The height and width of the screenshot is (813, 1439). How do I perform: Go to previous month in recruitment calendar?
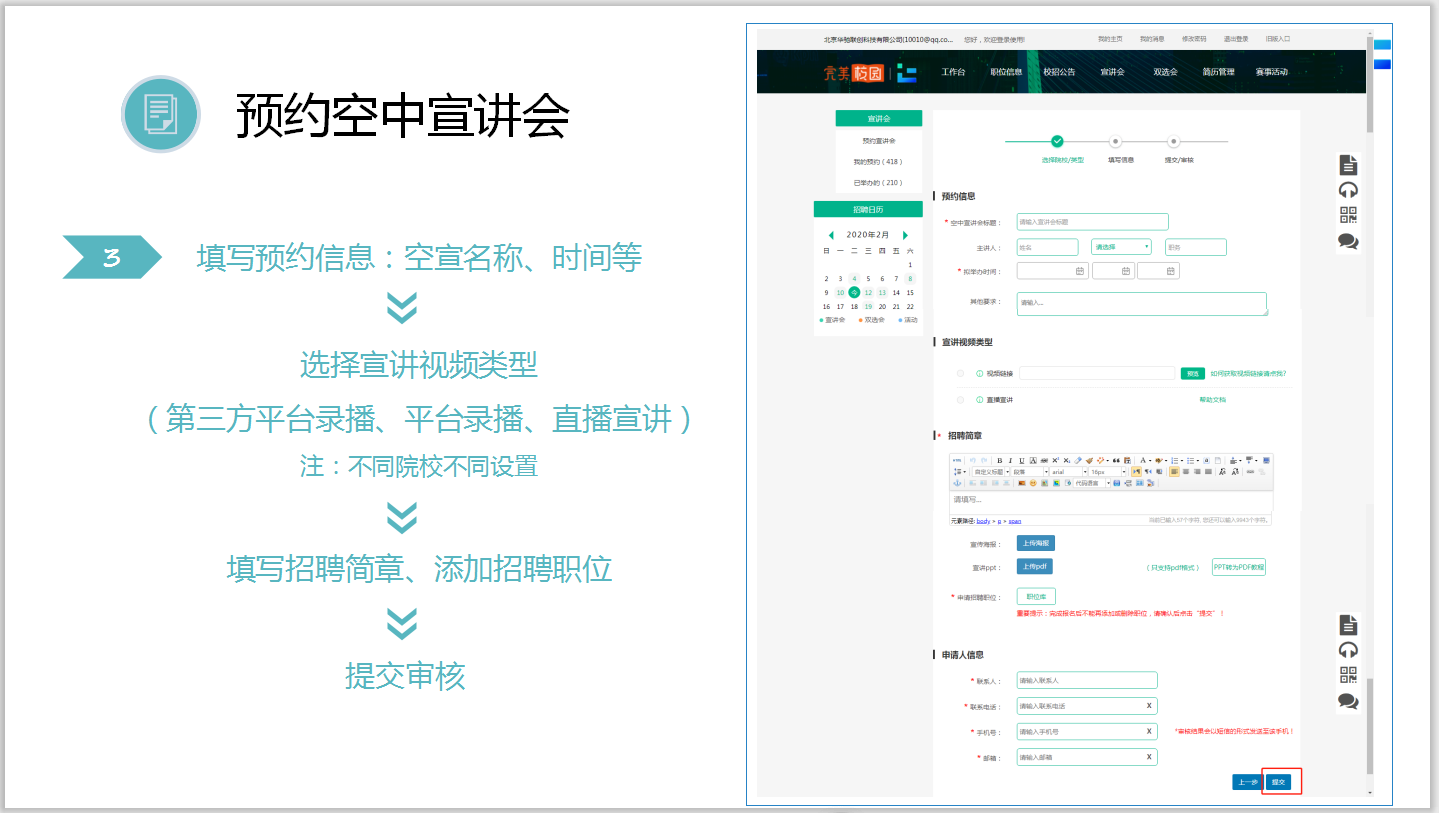831,235
